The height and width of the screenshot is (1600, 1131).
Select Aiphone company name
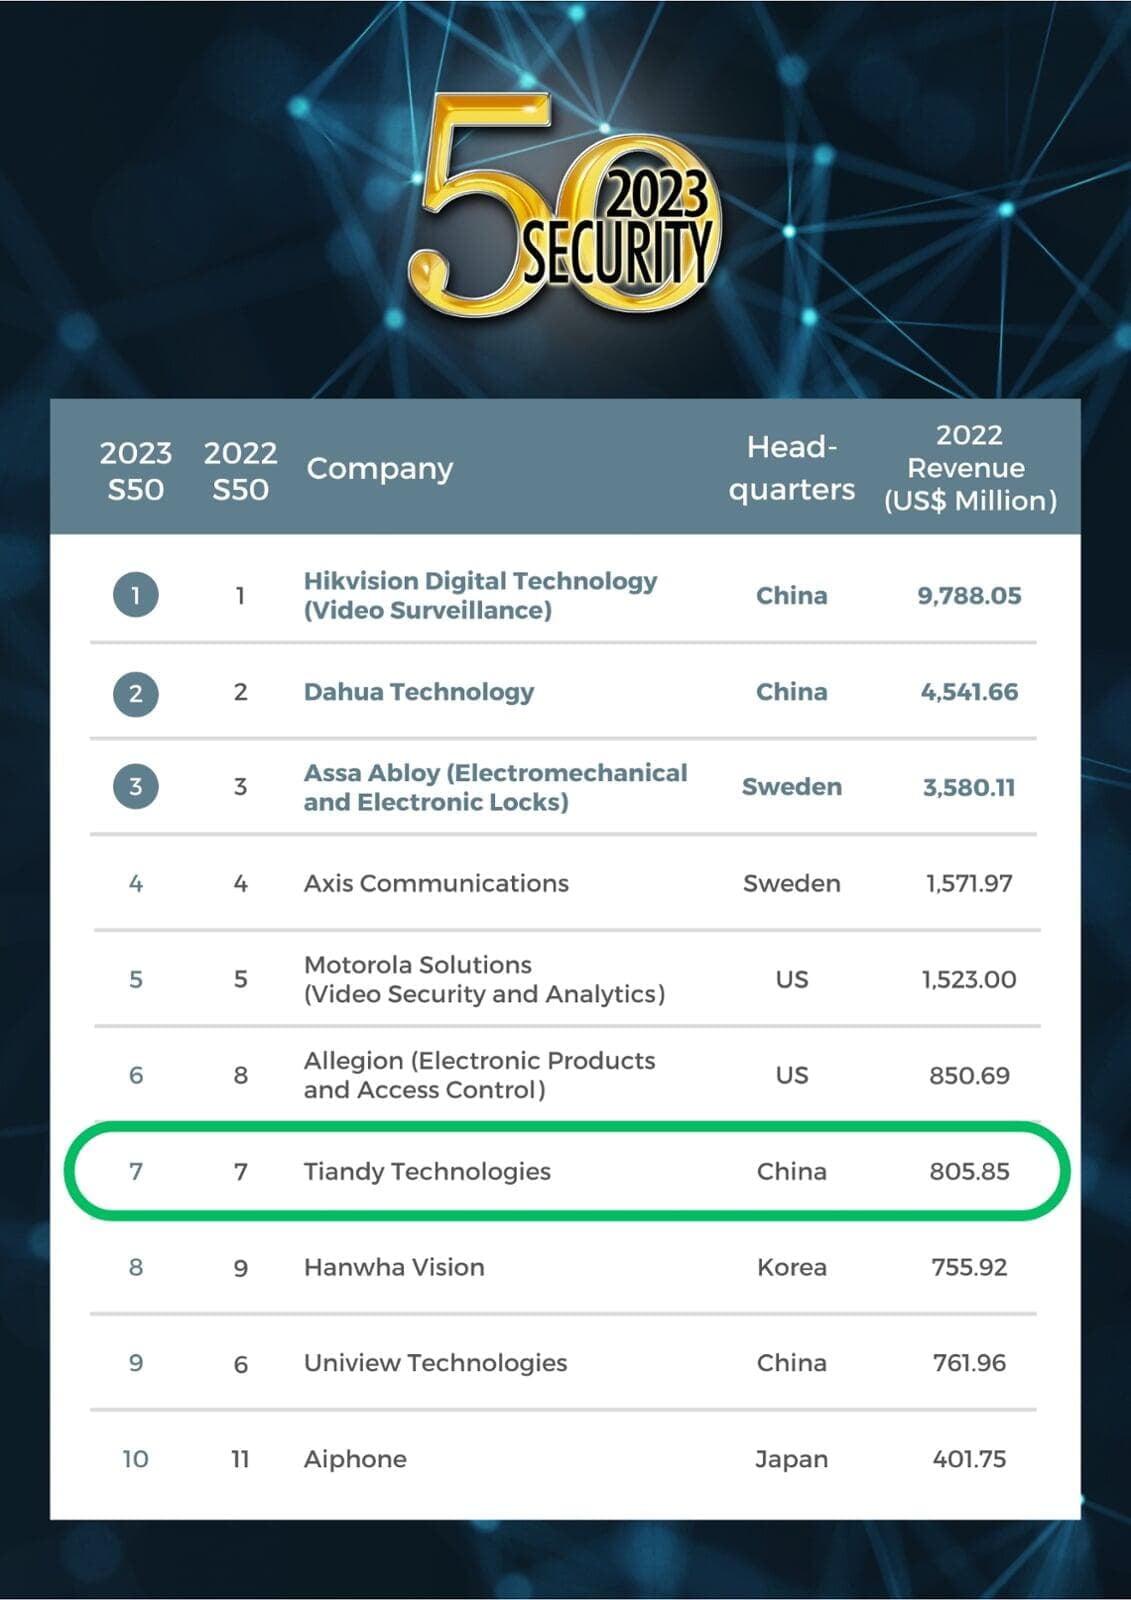pos(355,1459)
